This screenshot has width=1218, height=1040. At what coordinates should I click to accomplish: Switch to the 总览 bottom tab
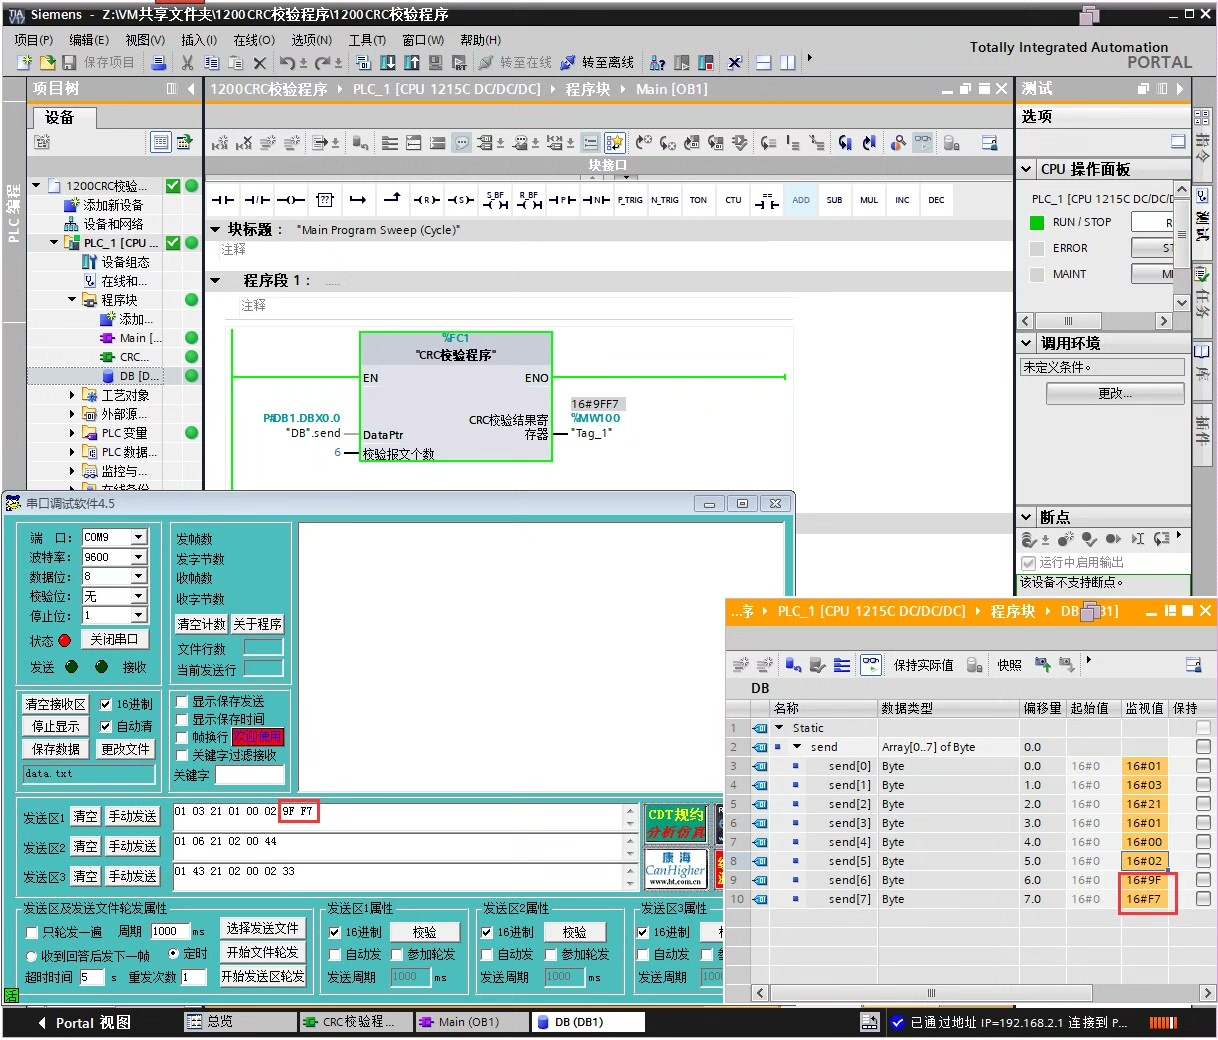tap(240, 1022)
